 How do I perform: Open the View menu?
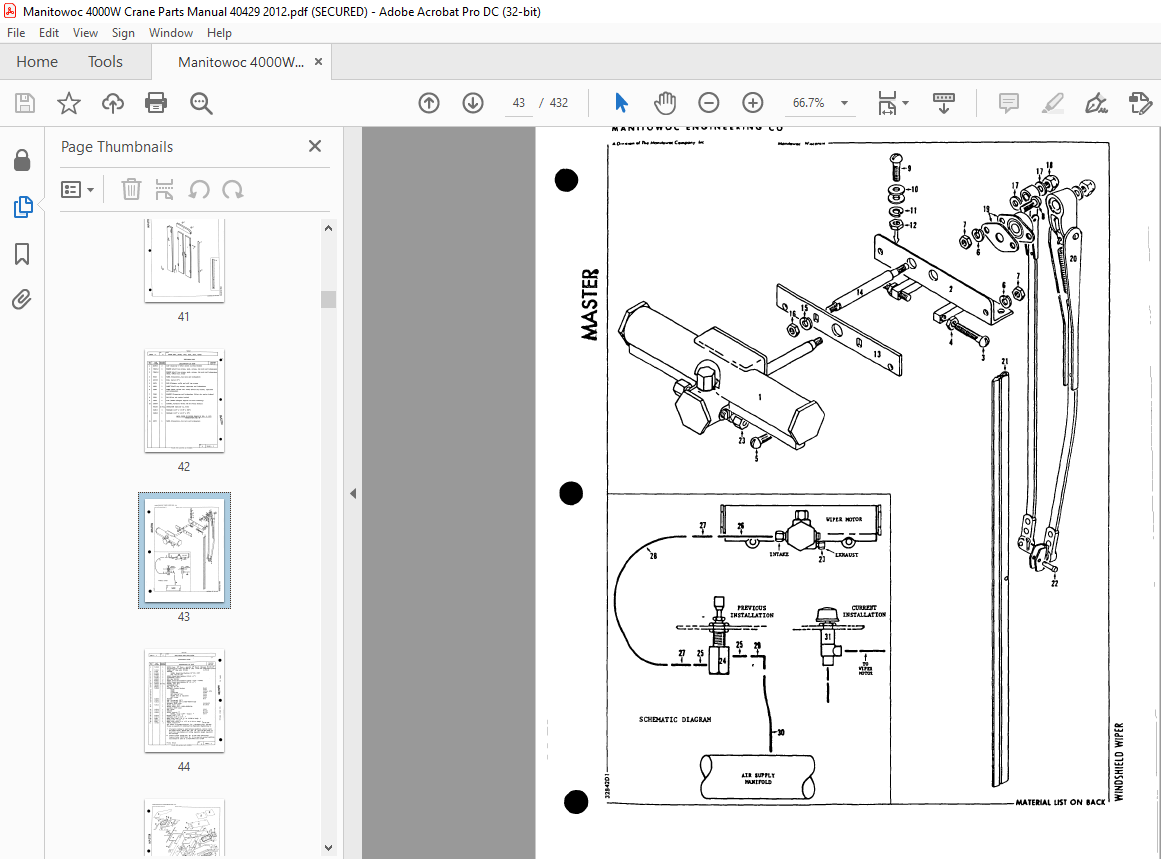click(x=85, y=33)
